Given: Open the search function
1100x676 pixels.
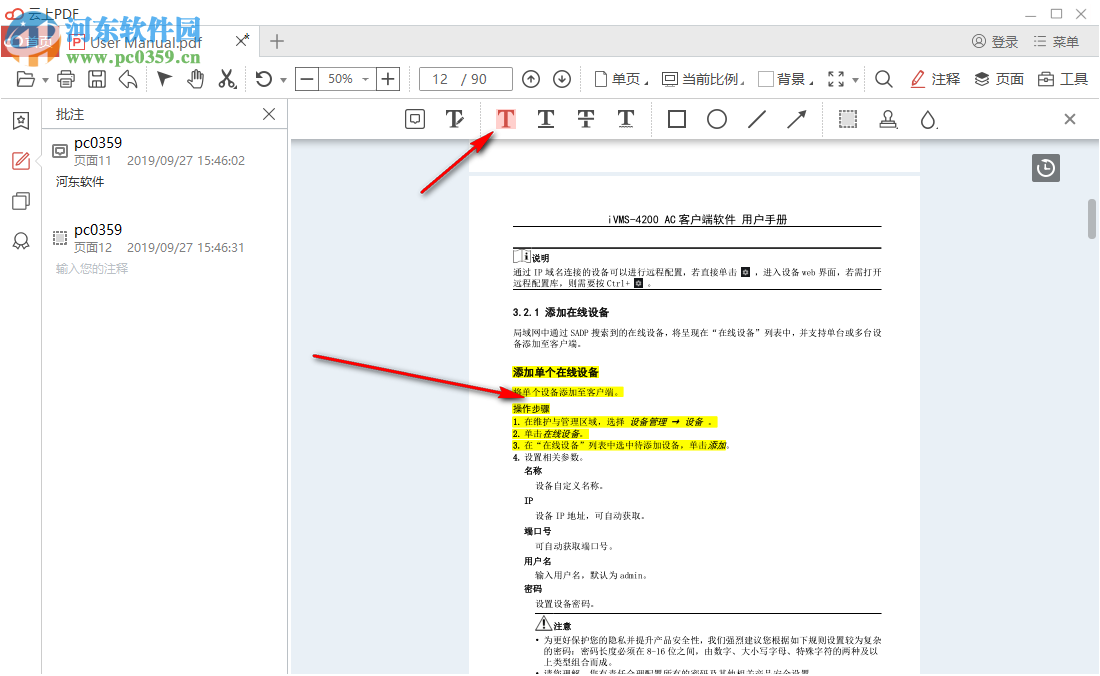Looking at the screenshot, I should click(x=883, y=78).
